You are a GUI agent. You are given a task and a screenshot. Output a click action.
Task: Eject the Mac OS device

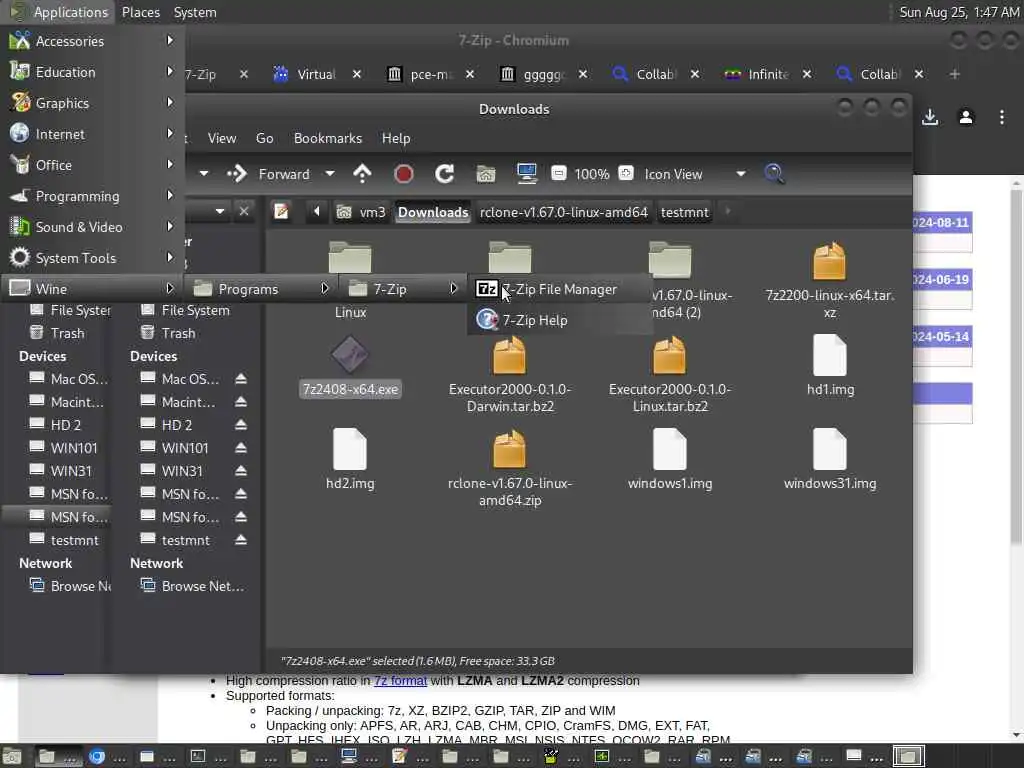[241, 379]
